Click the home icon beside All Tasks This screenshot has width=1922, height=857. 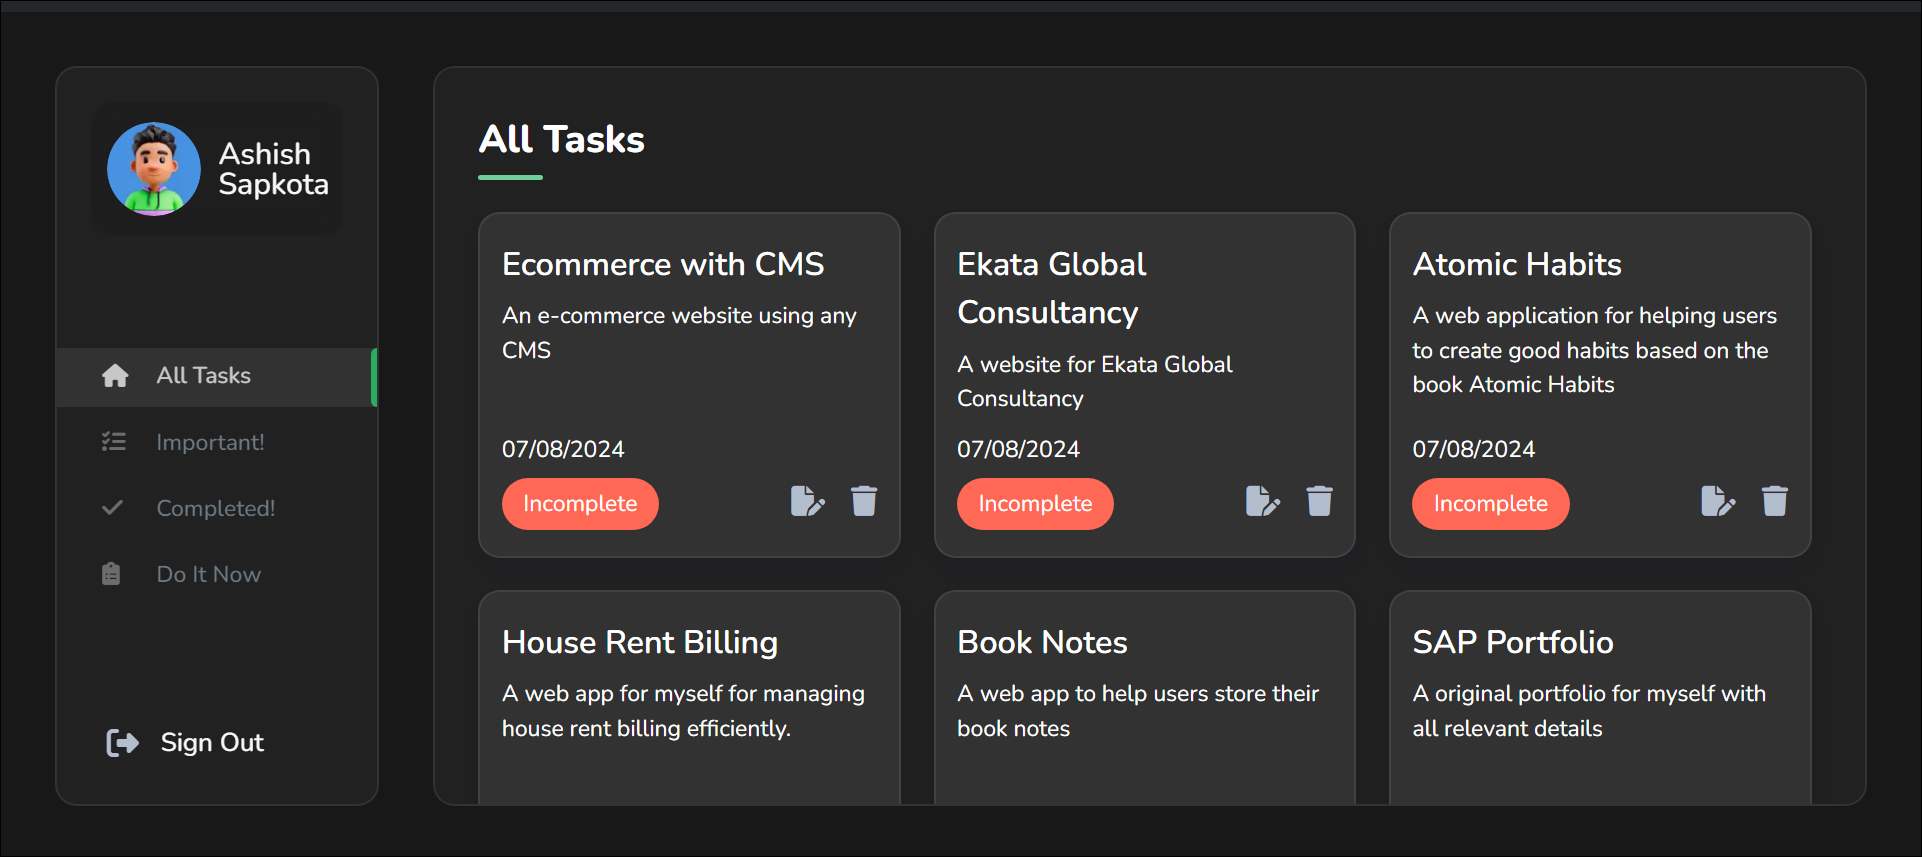coord(115,376)
